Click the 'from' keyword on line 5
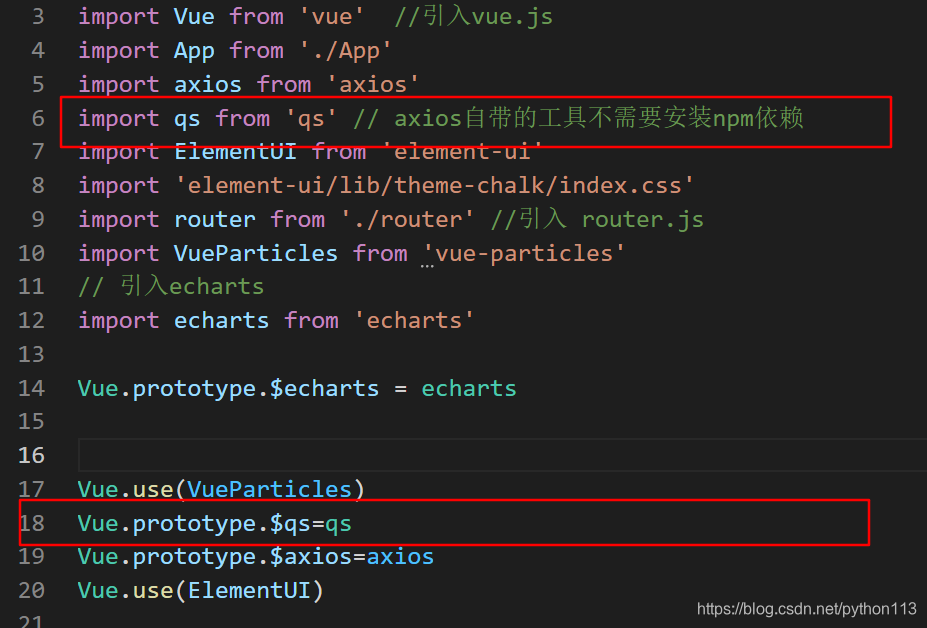The height and width of the screenshot is (628, 927). click(x=283, y=84)
